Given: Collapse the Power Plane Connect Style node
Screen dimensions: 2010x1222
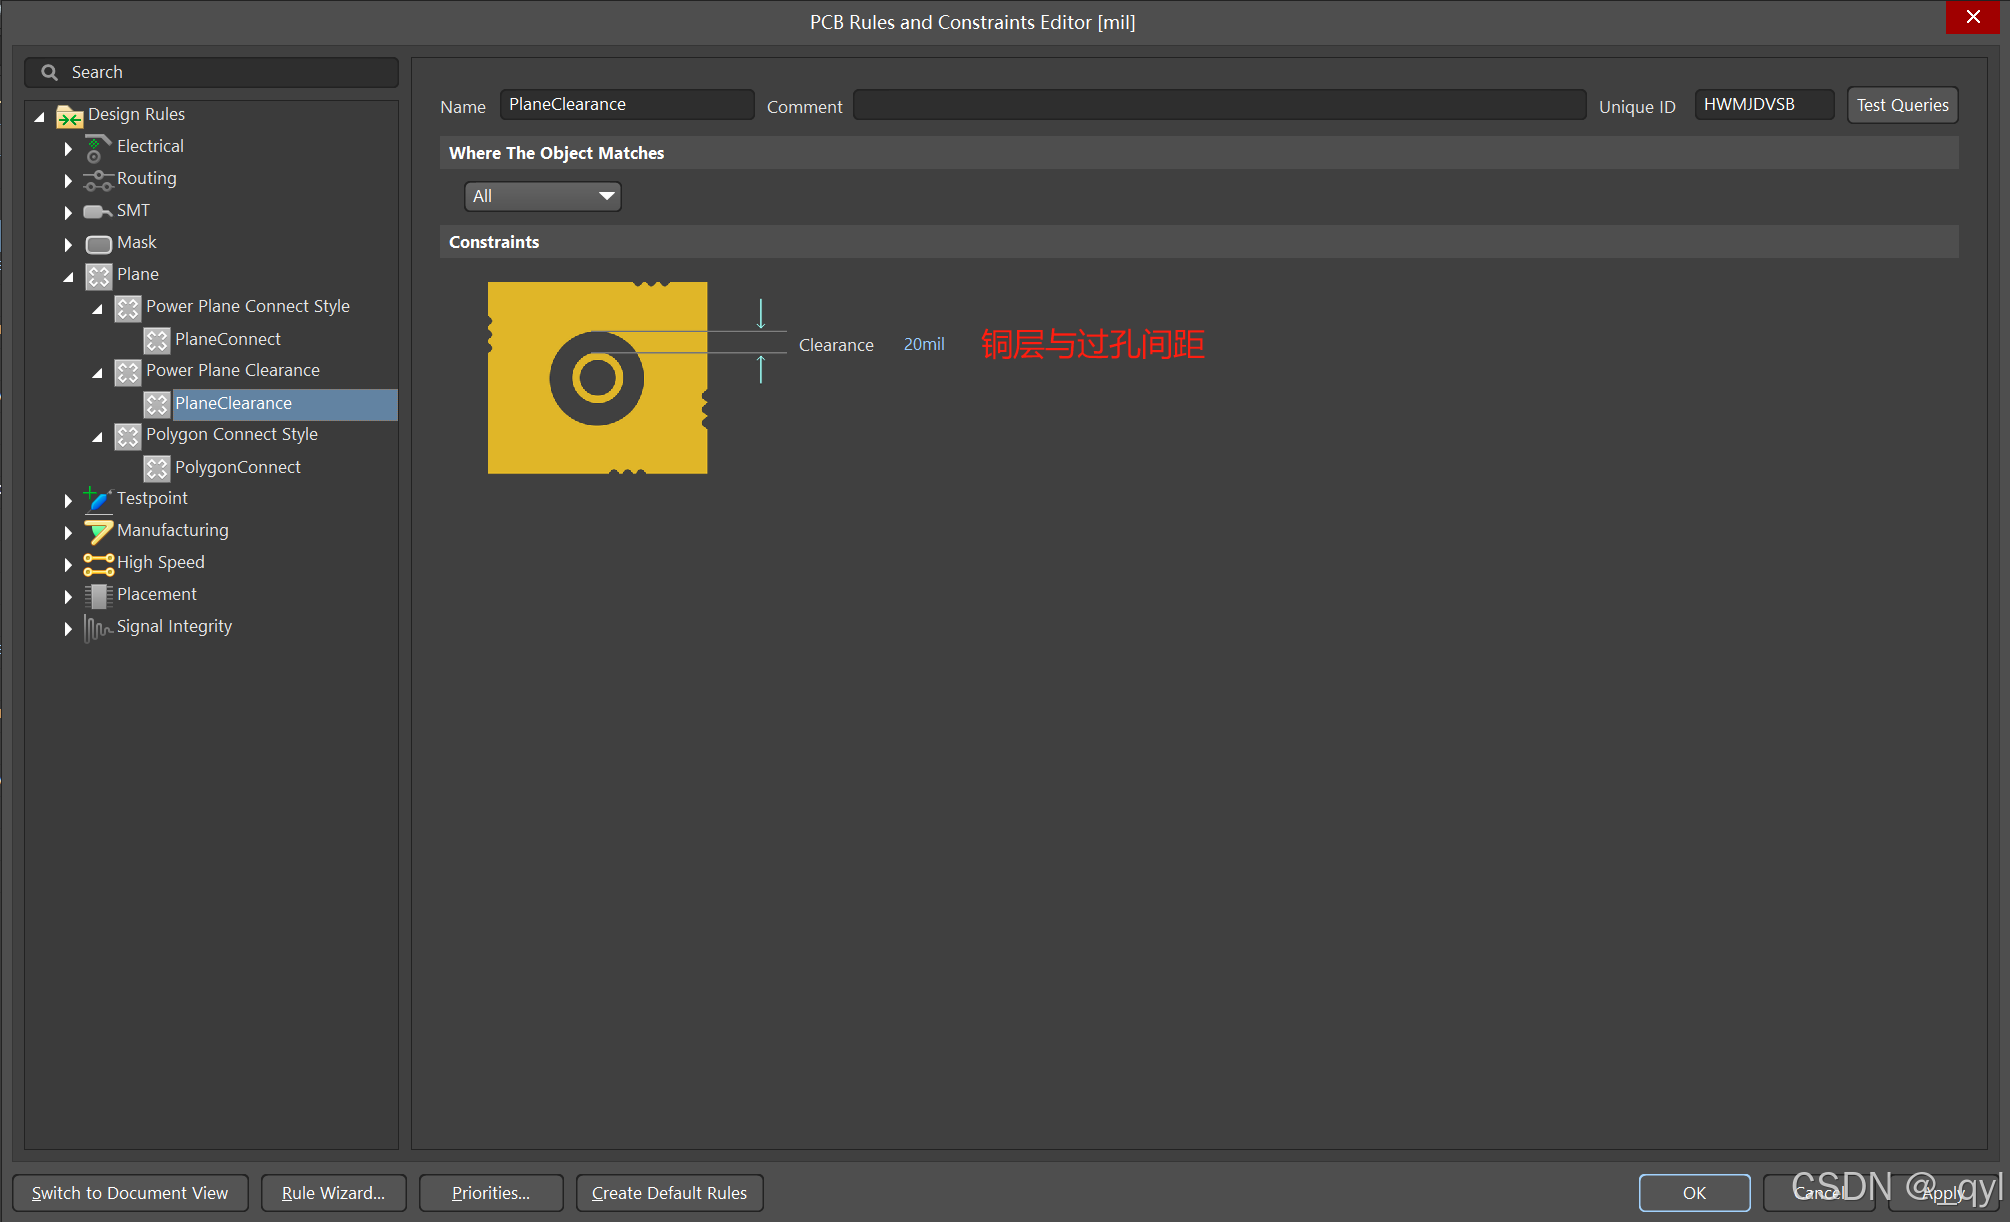Looking at the screenshot, I should pos(97,308).
